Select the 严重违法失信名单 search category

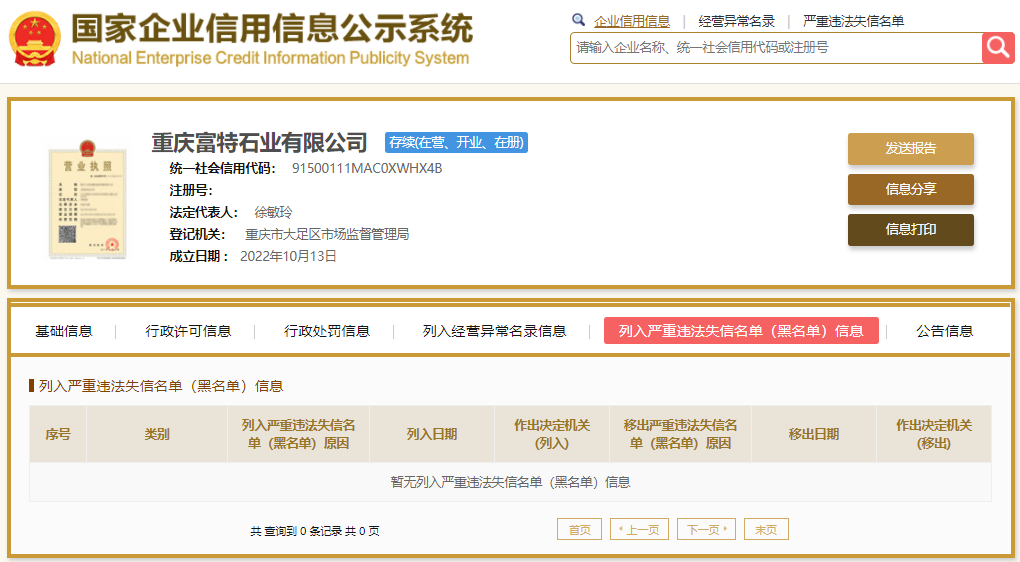pos(853,21)
